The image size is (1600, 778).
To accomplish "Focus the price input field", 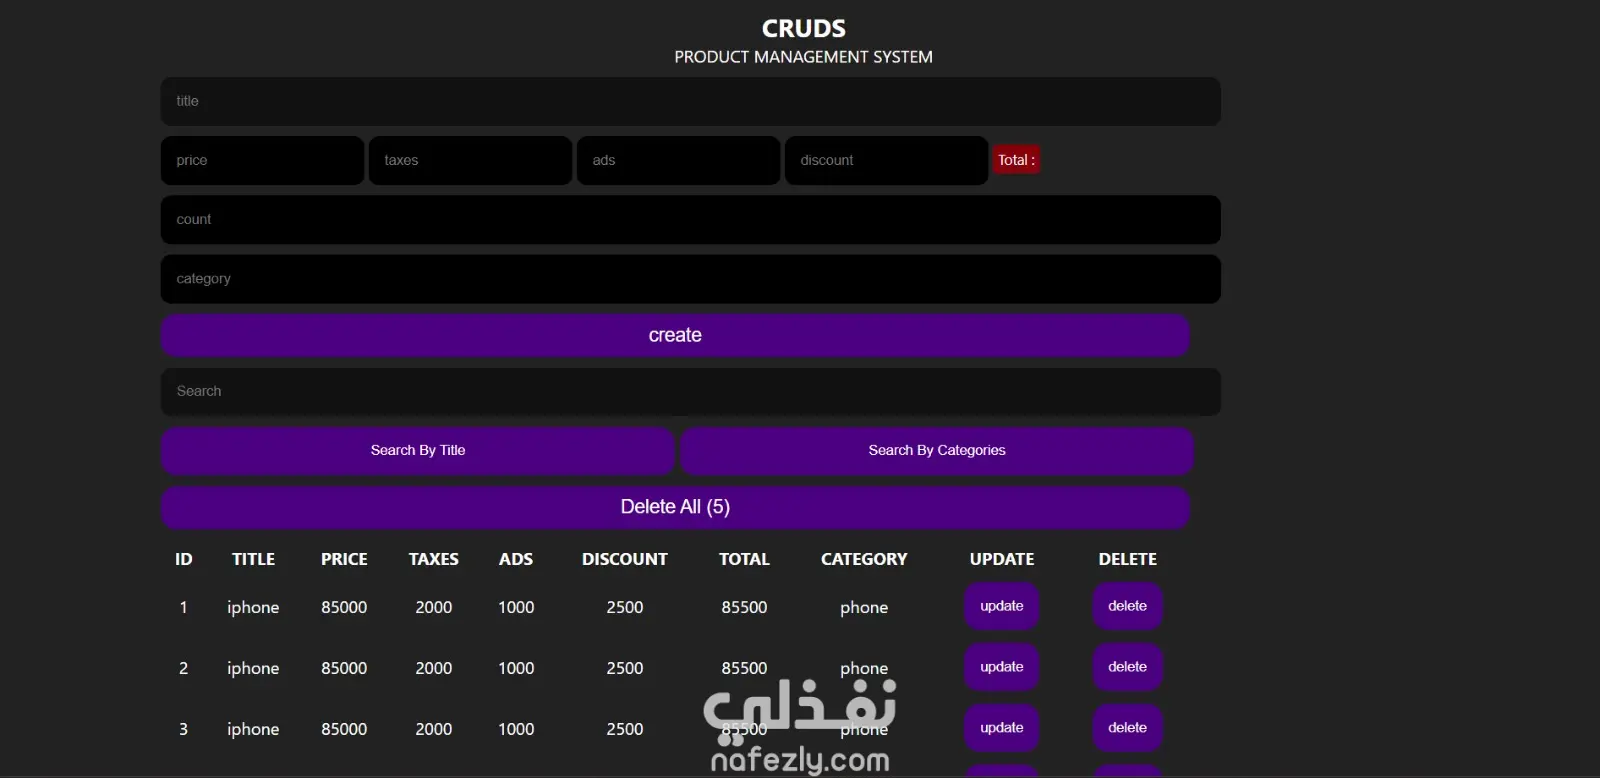I will click(x=262, y=160).
